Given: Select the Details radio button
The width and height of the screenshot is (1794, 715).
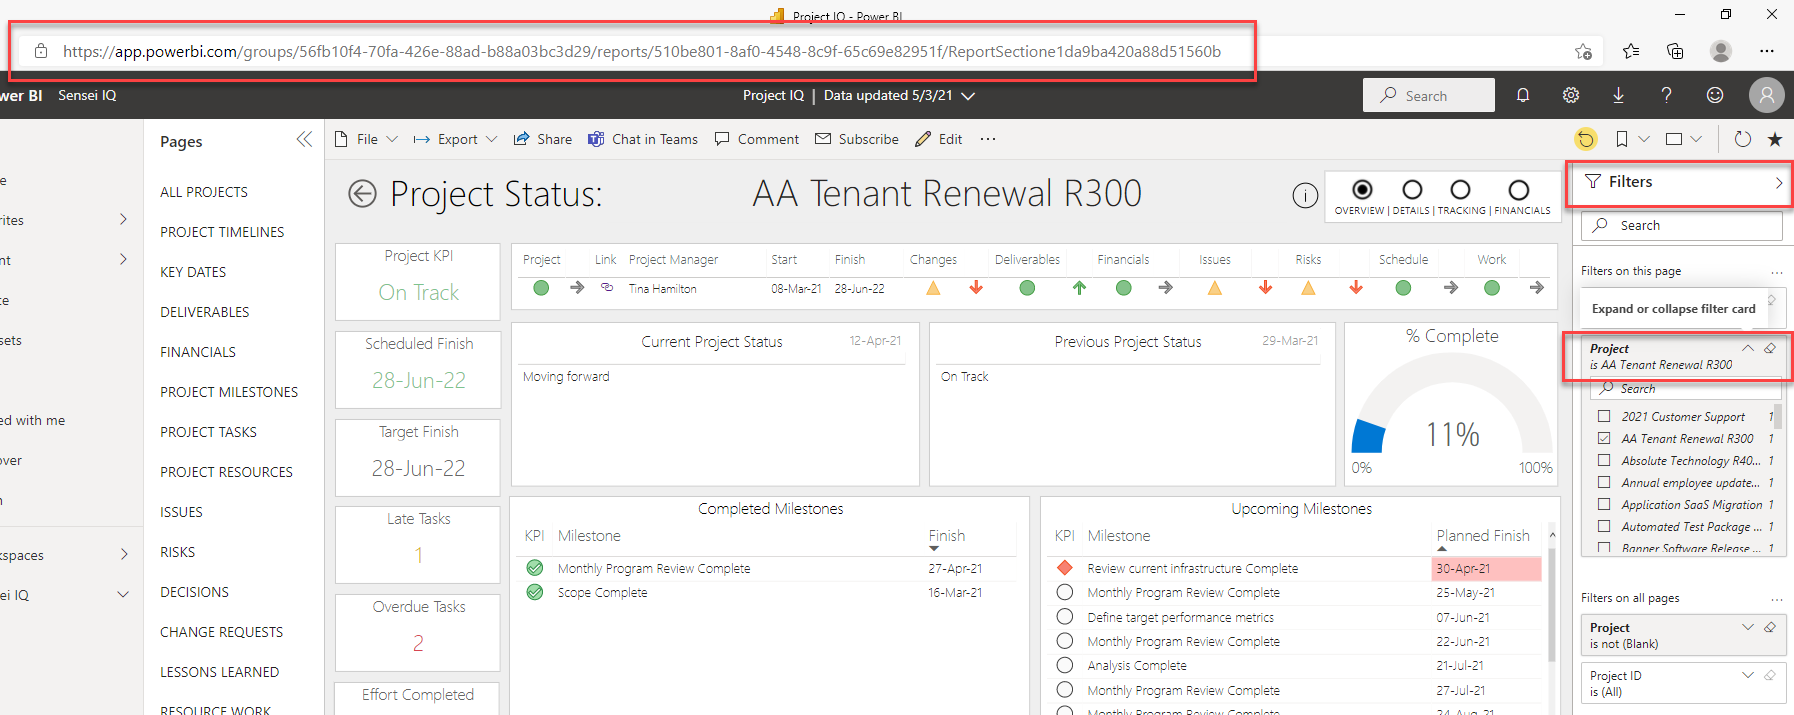Looking at the screenshot, I should click(x=1412, y=190).
